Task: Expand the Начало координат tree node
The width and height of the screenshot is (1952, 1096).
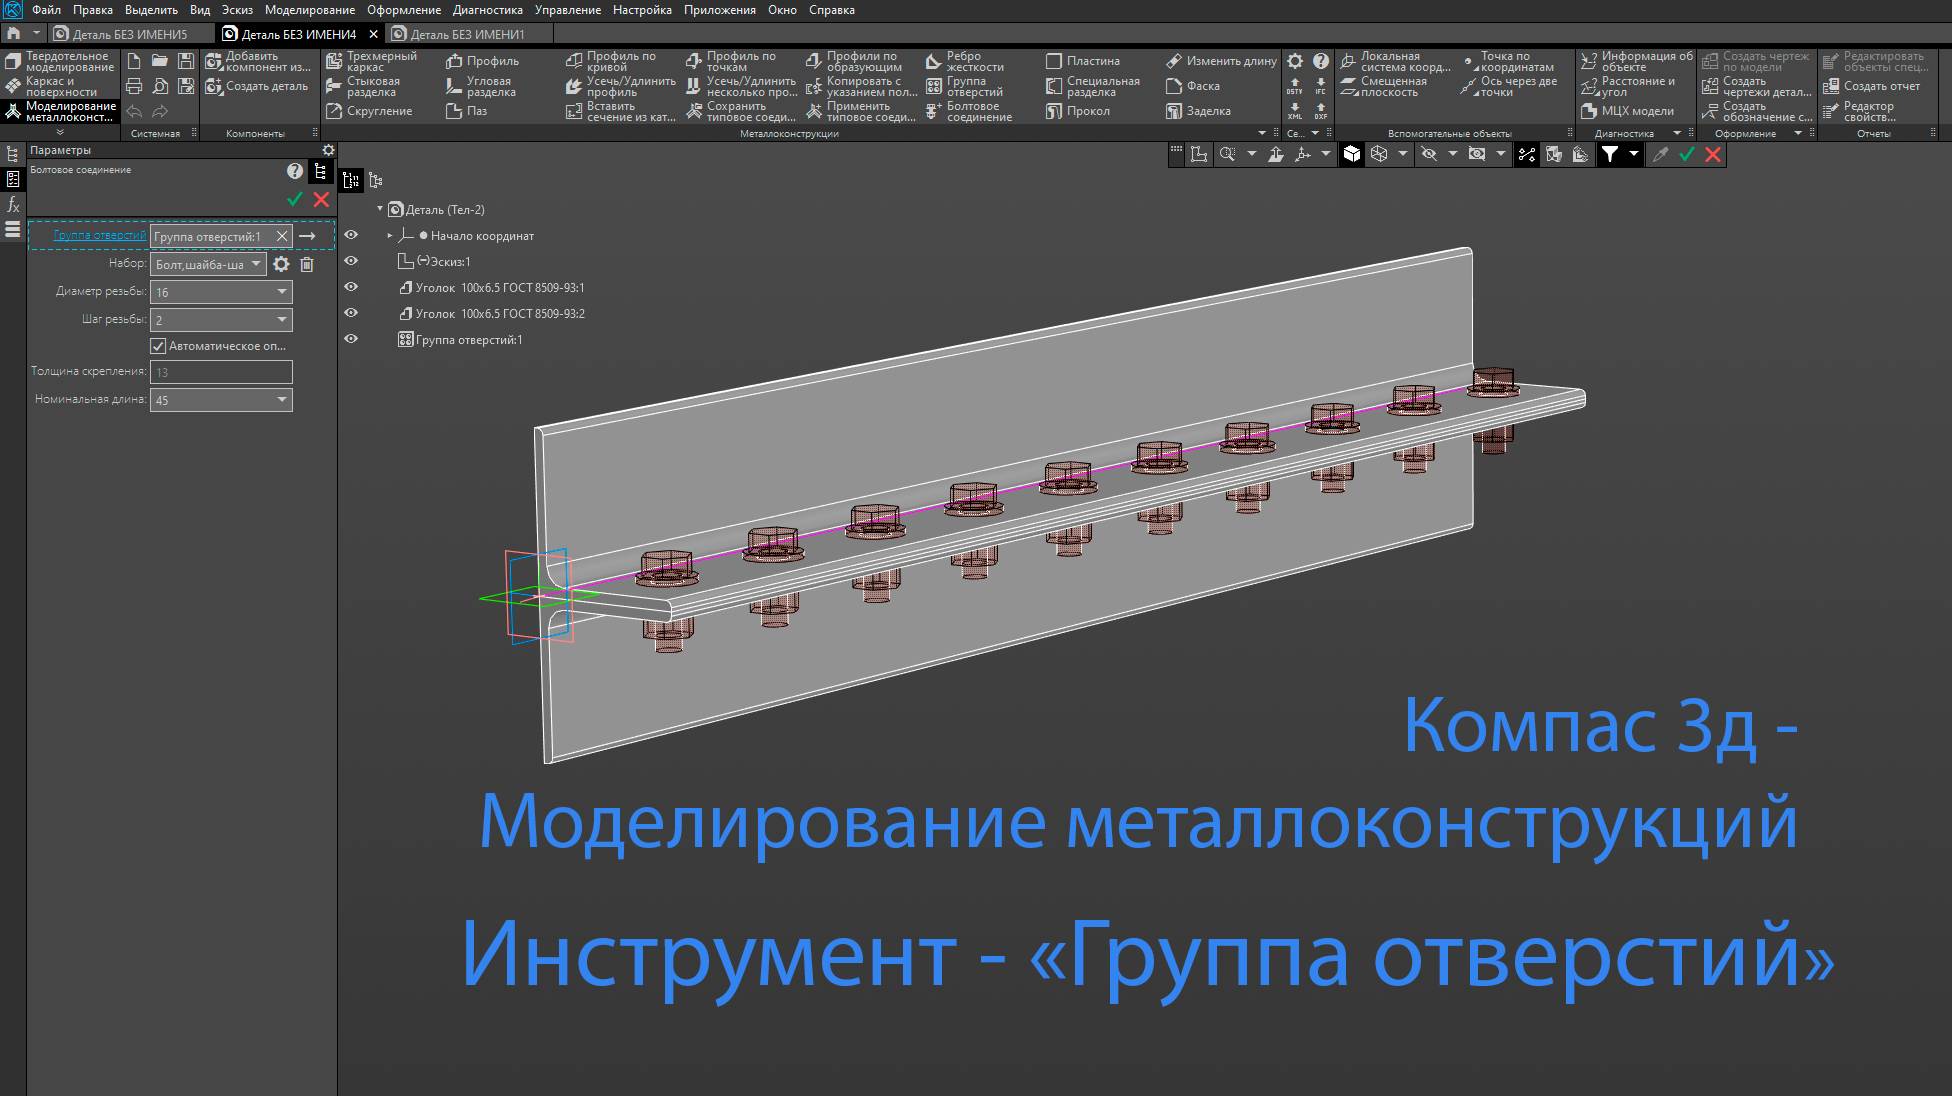Action: click(390, 236)
